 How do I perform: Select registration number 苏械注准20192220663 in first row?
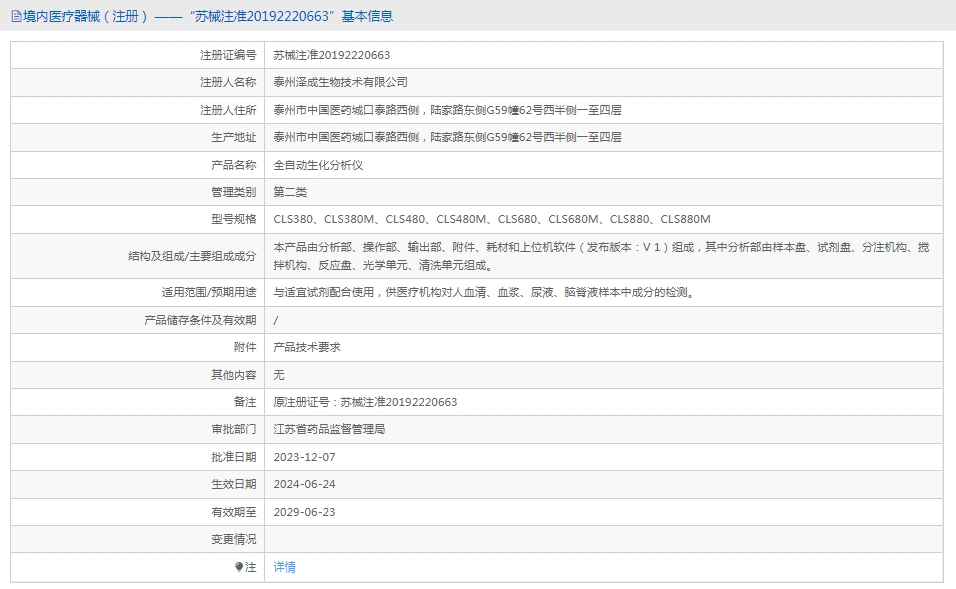coord(332,55)
